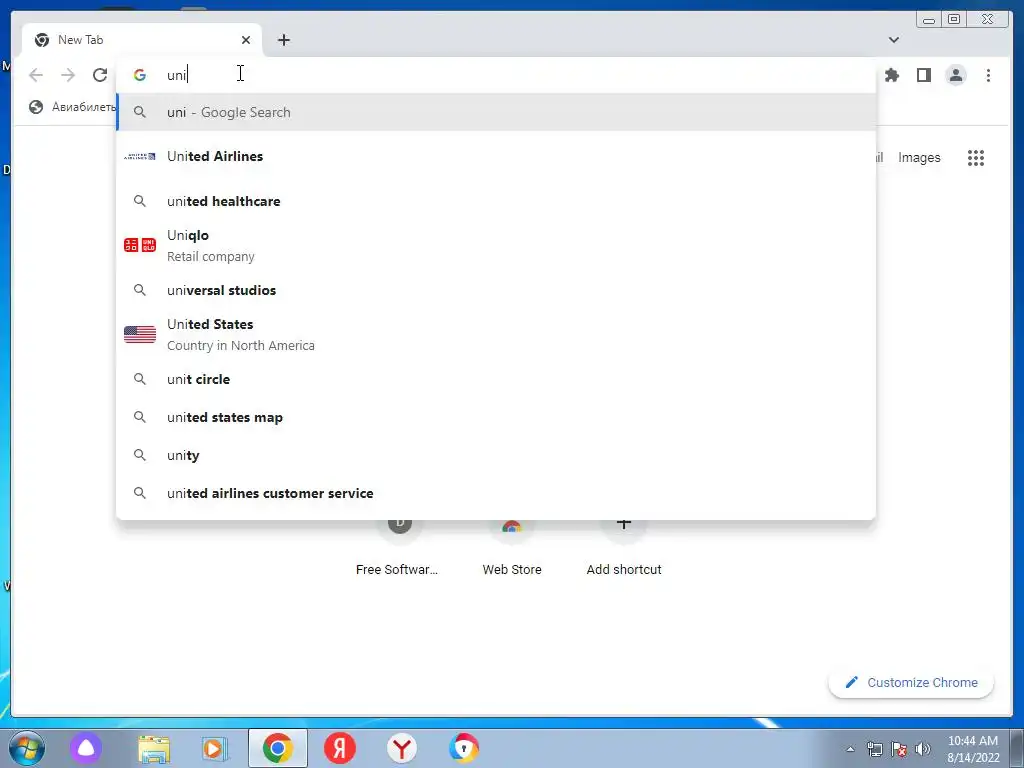Select the 'unit circle' suggestion
The height and width of the screenshot is (768, 1024).
click(x=496, y=379)
